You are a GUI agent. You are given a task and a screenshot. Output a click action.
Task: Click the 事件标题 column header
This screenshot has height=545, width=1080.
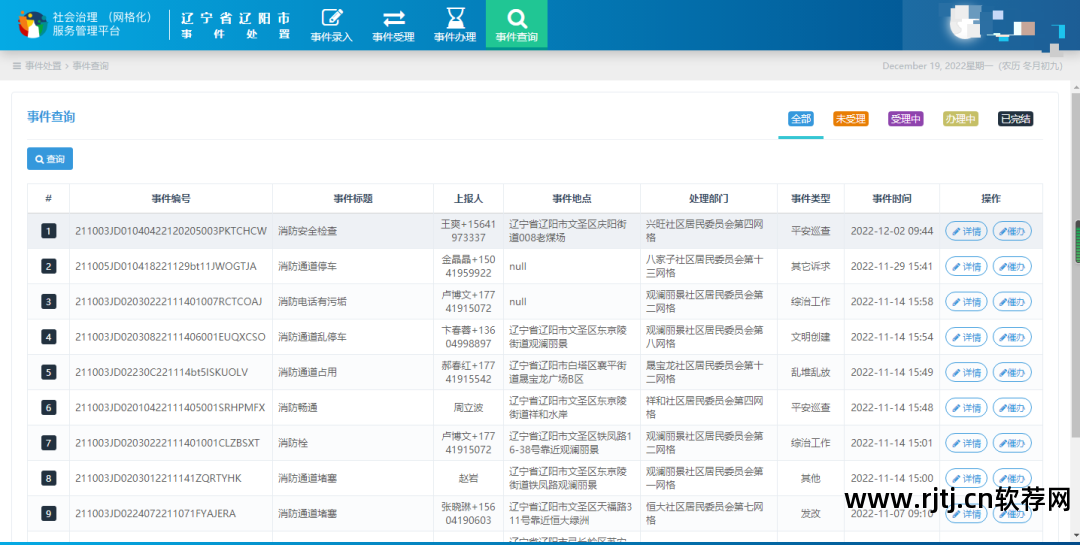point(353,198)
